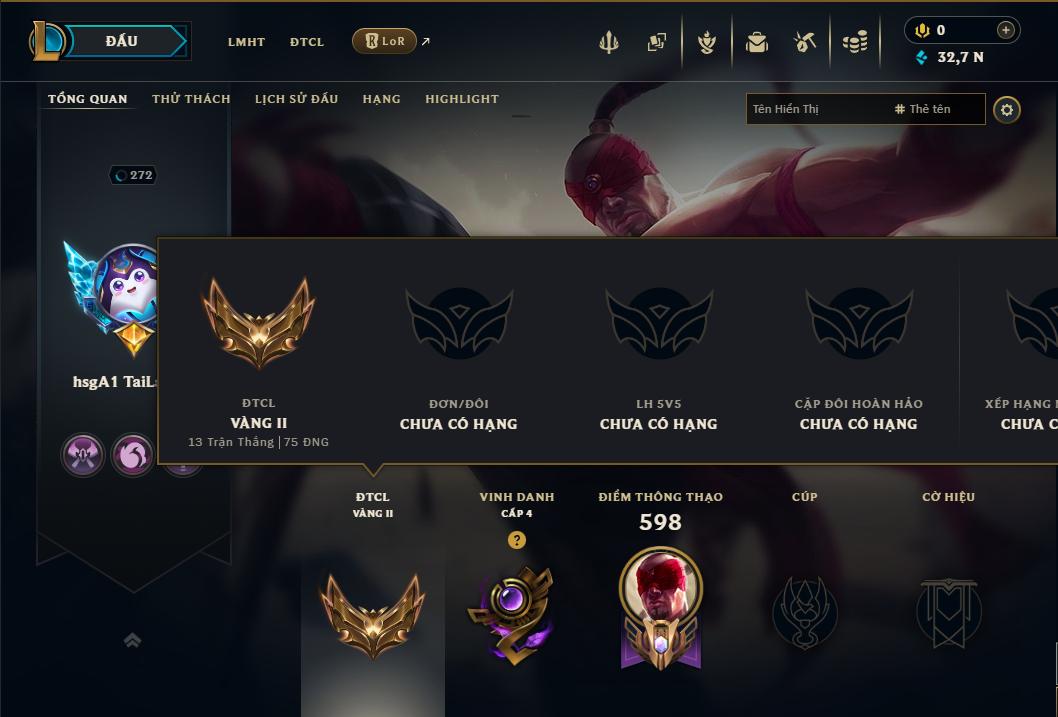This screenshot has width=1058, height=717.
Task: Open profile settings gear icon
Action: point(1007,109)
